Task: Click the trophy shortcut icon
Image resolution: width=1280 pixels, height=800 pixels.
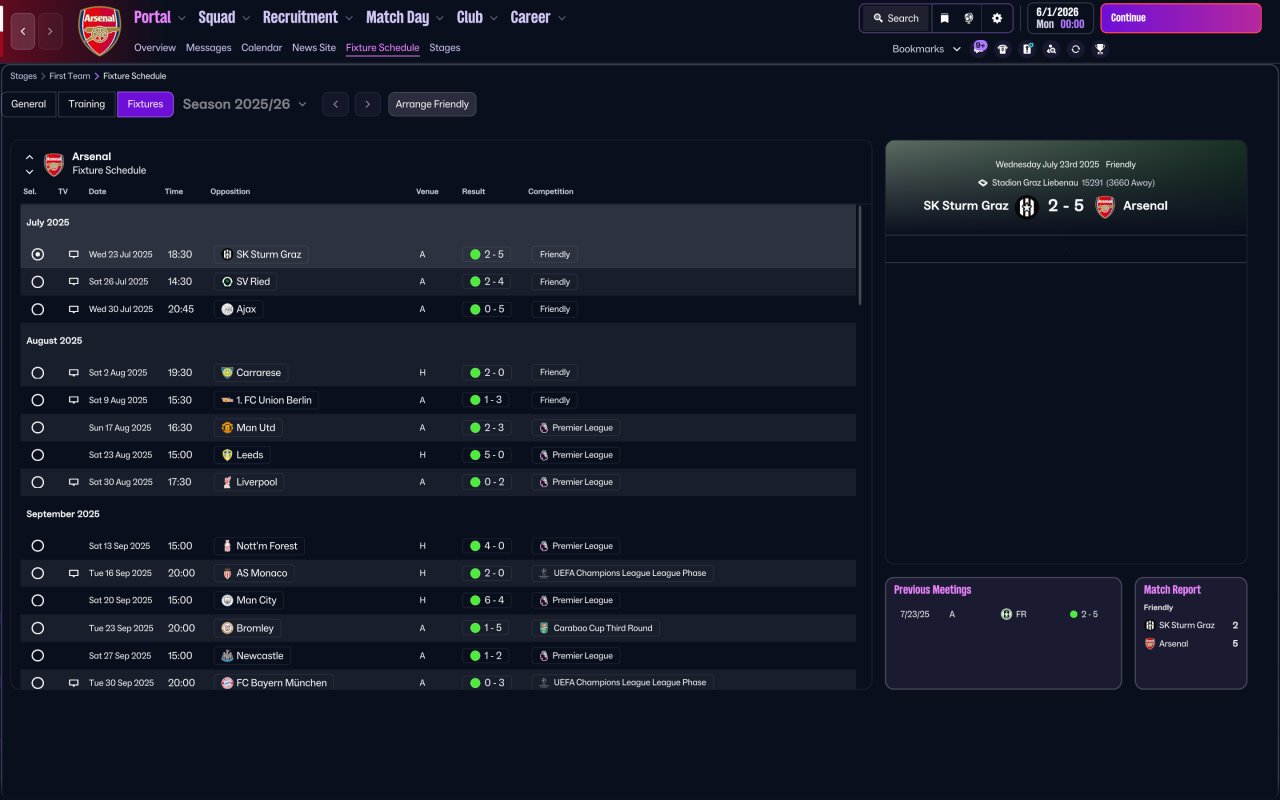Action: pos(1100,49)
